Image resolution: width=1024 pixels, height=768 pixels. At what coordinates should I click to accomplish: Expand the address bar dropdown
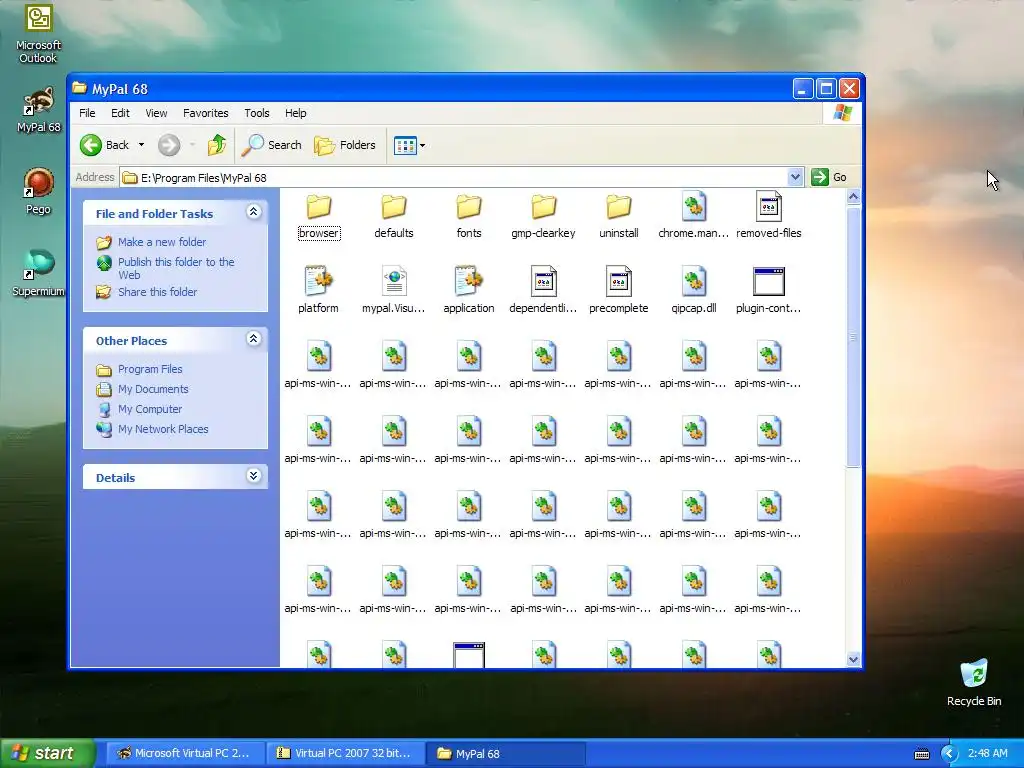coord(795,177)
